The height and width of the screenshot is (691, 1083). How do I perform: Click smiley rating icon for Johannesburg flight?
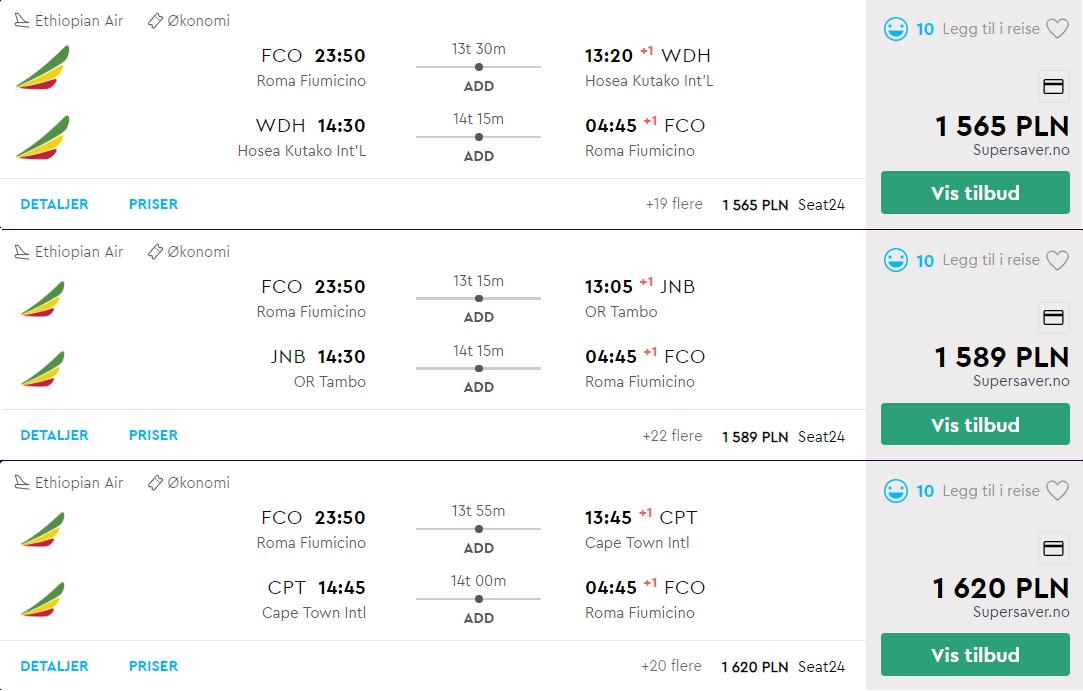(x=896, y=261)
